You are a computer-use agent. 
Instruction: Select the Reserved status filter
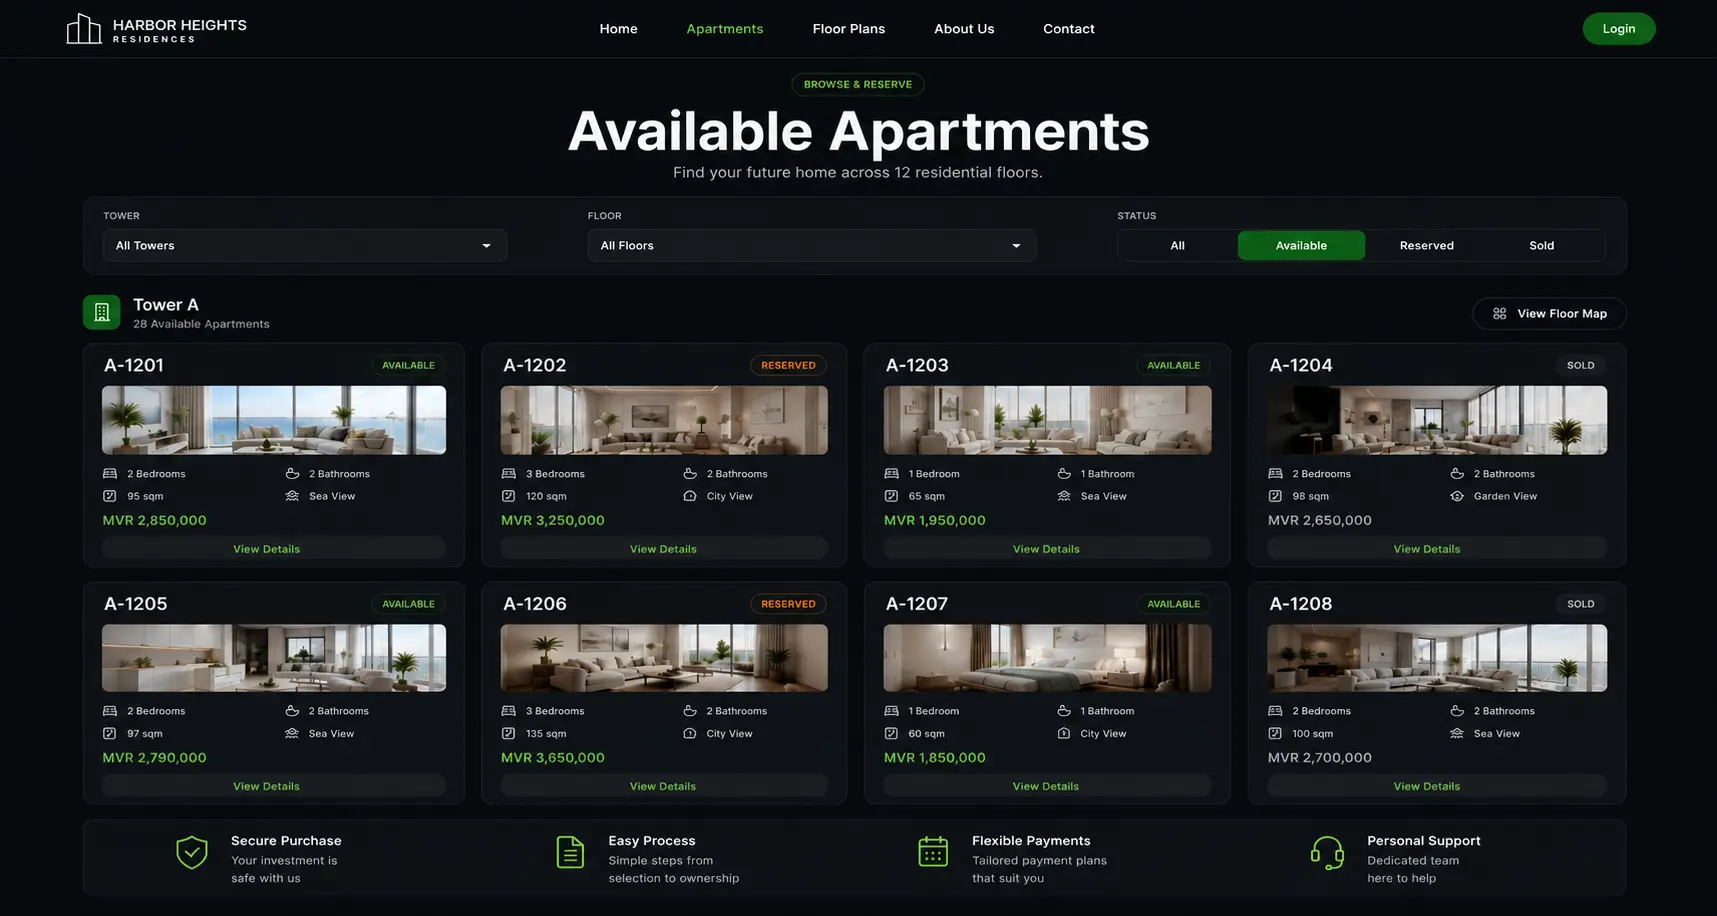(1427, 246)
